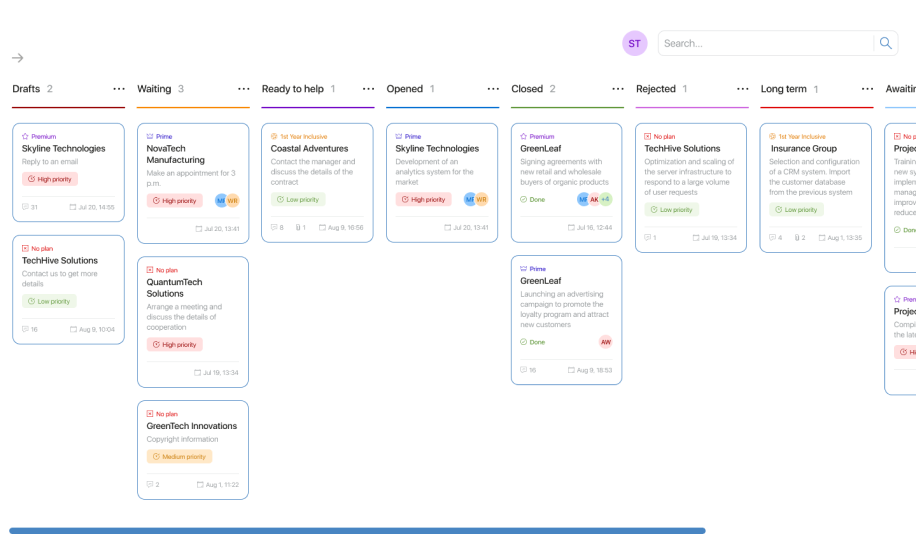Open Rejected column options menu
The height and width of the screenshot is (541, 916).
point(742,89)
